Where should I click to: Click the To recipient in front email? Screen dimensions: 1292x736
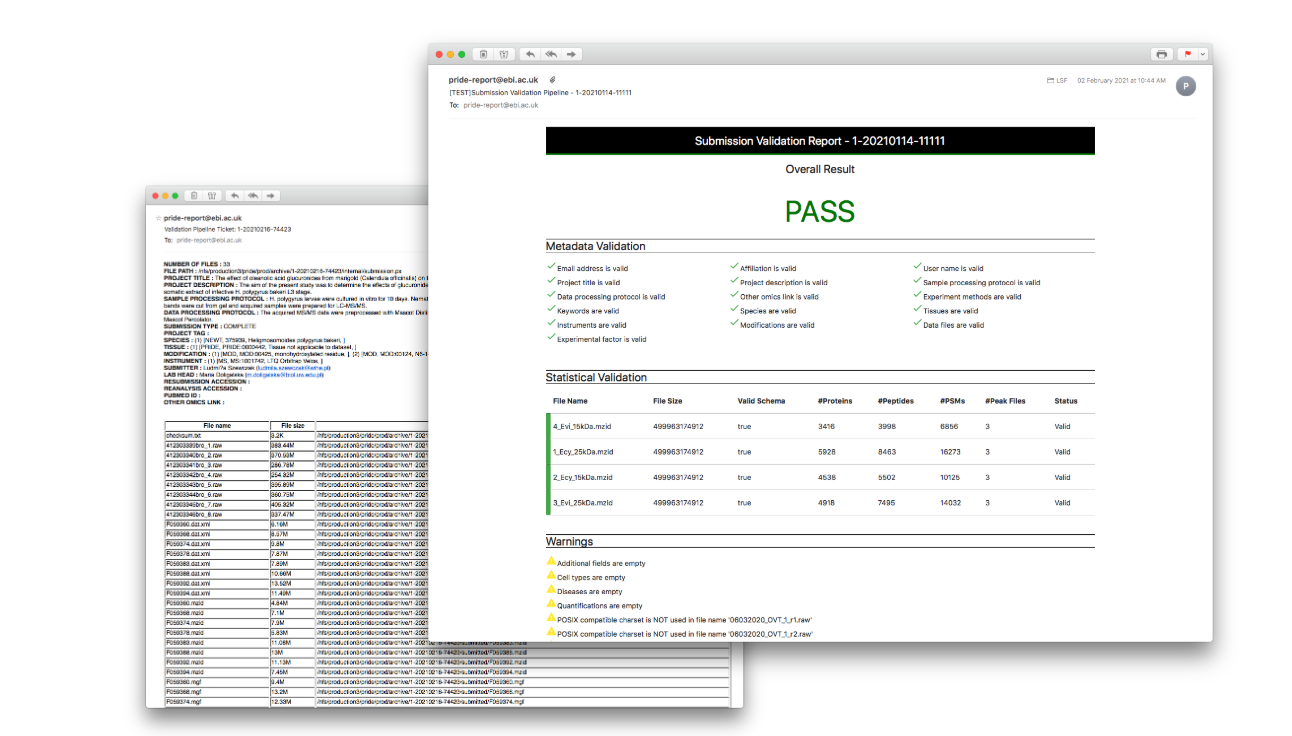pyautogui.click(x=501, y=104)
